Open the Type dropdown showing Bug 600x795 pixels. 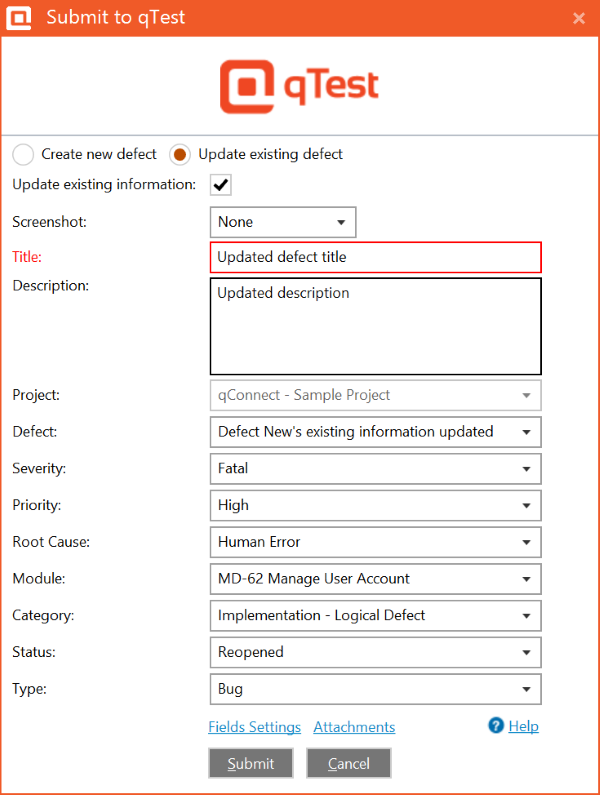coord(376,689)
